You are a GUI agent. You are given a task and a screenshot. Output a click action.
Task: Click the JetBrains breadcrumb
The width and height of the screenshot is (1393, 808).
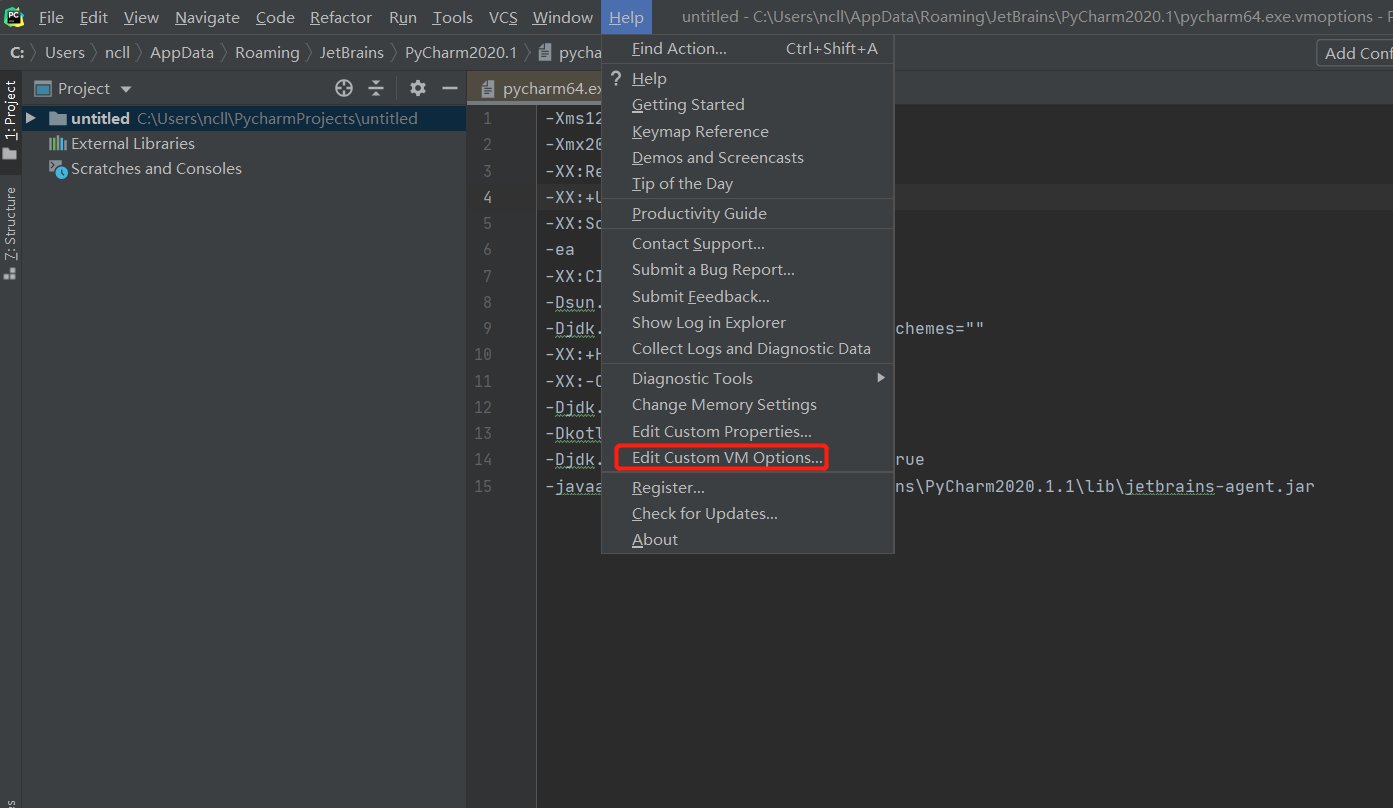pos(352,53)
